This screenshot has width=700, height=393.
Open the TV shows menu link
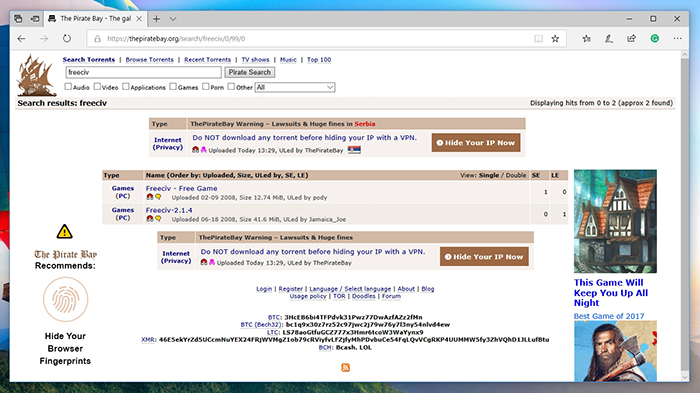click(255, 59)
